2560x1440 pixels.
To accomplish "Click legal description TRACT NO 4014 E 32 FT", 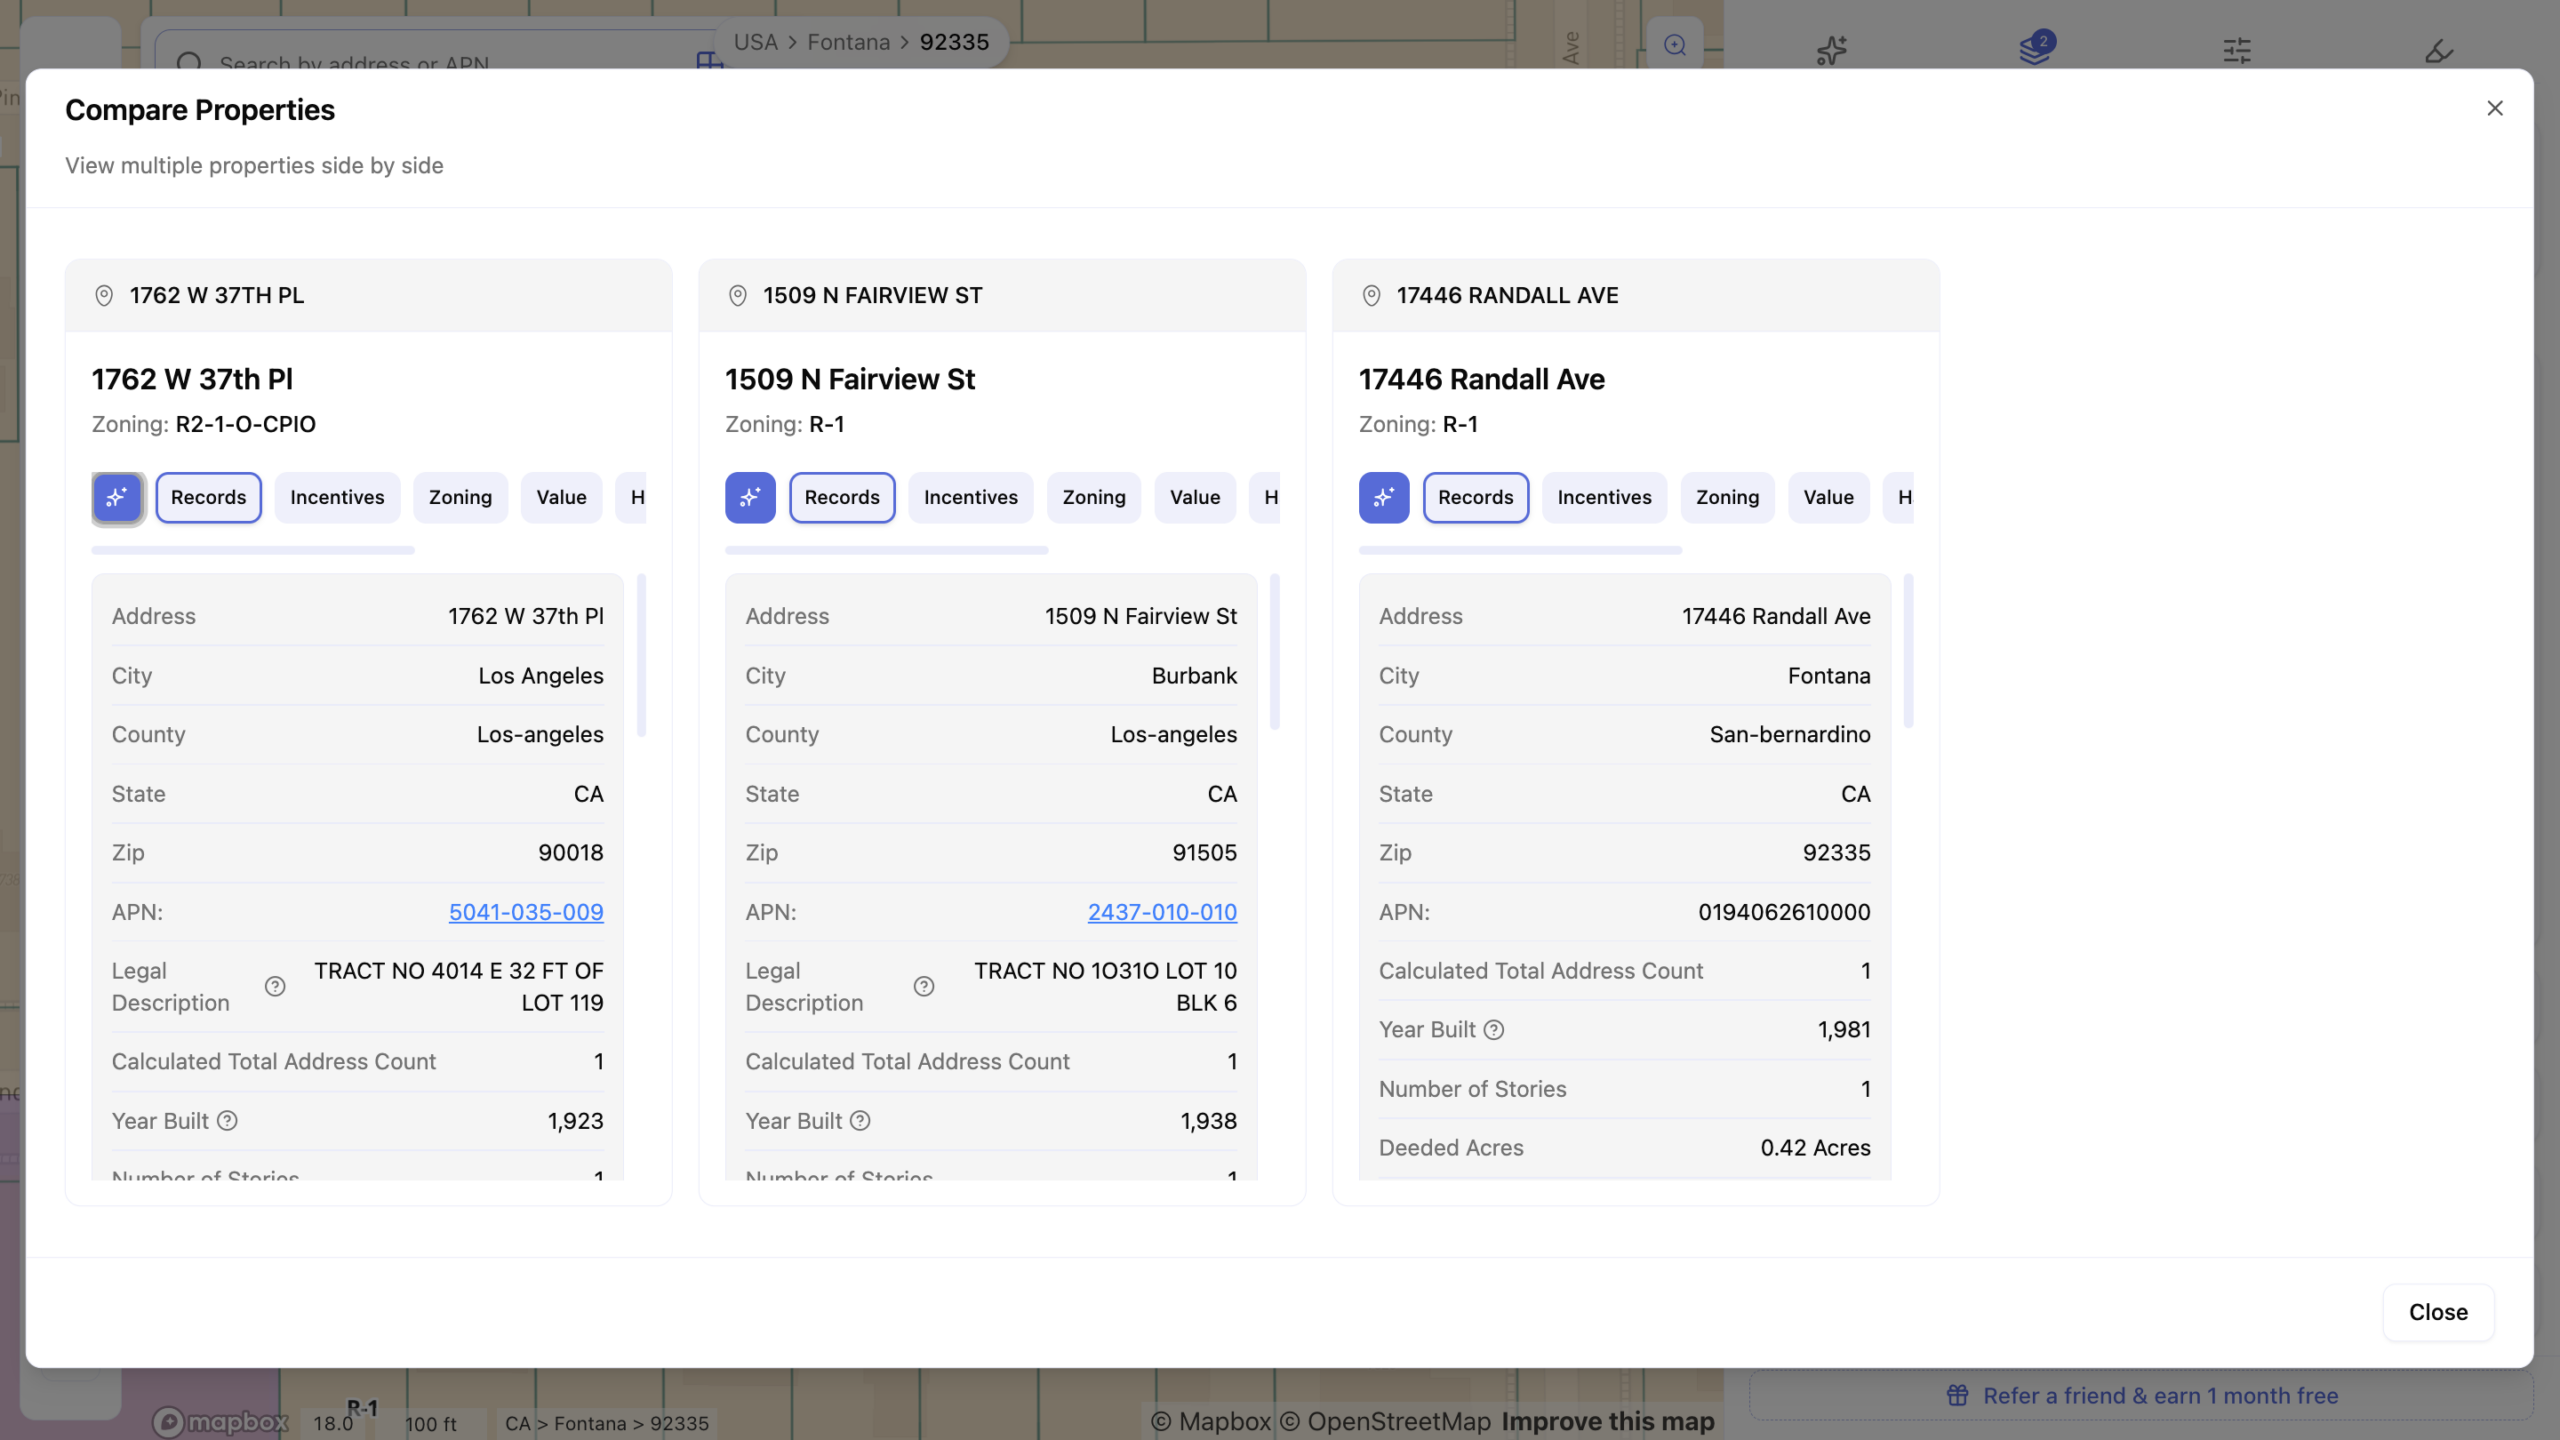I will (458, 986).
